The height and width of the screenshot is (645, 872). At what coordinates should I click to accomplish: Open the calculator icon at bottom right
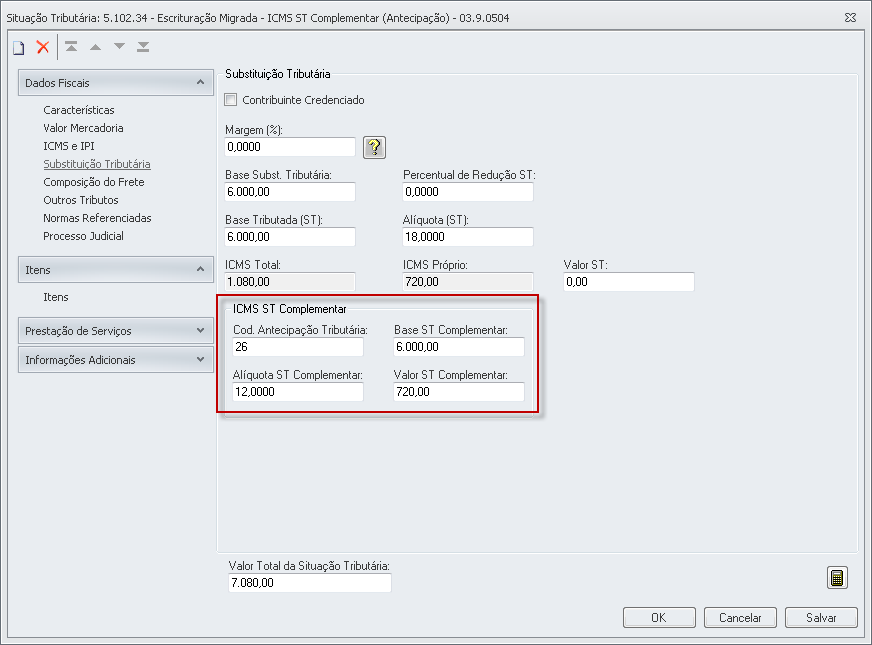pyautogui.click(x=838, y=578)
